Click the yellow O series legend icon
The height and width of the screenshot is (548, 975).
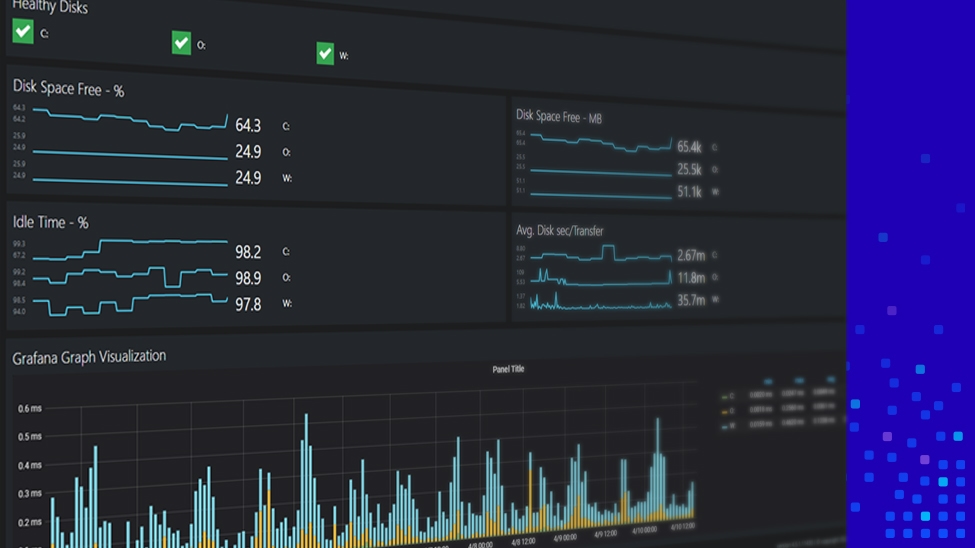[724, 411]
